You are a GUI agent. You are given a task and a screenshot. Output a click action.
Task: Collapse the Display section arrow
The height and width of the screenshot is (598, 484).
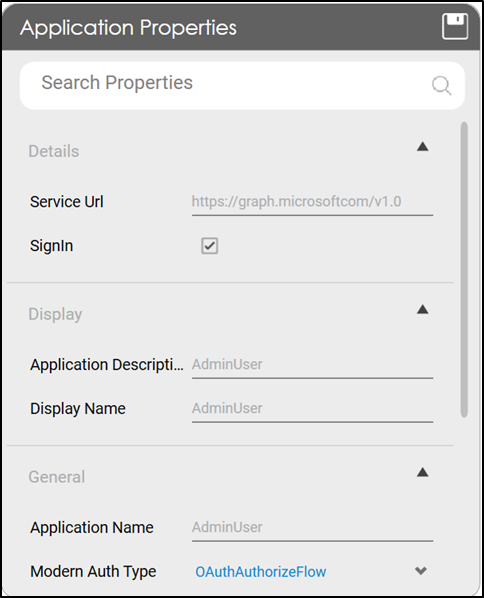click(x=422, y=309)
